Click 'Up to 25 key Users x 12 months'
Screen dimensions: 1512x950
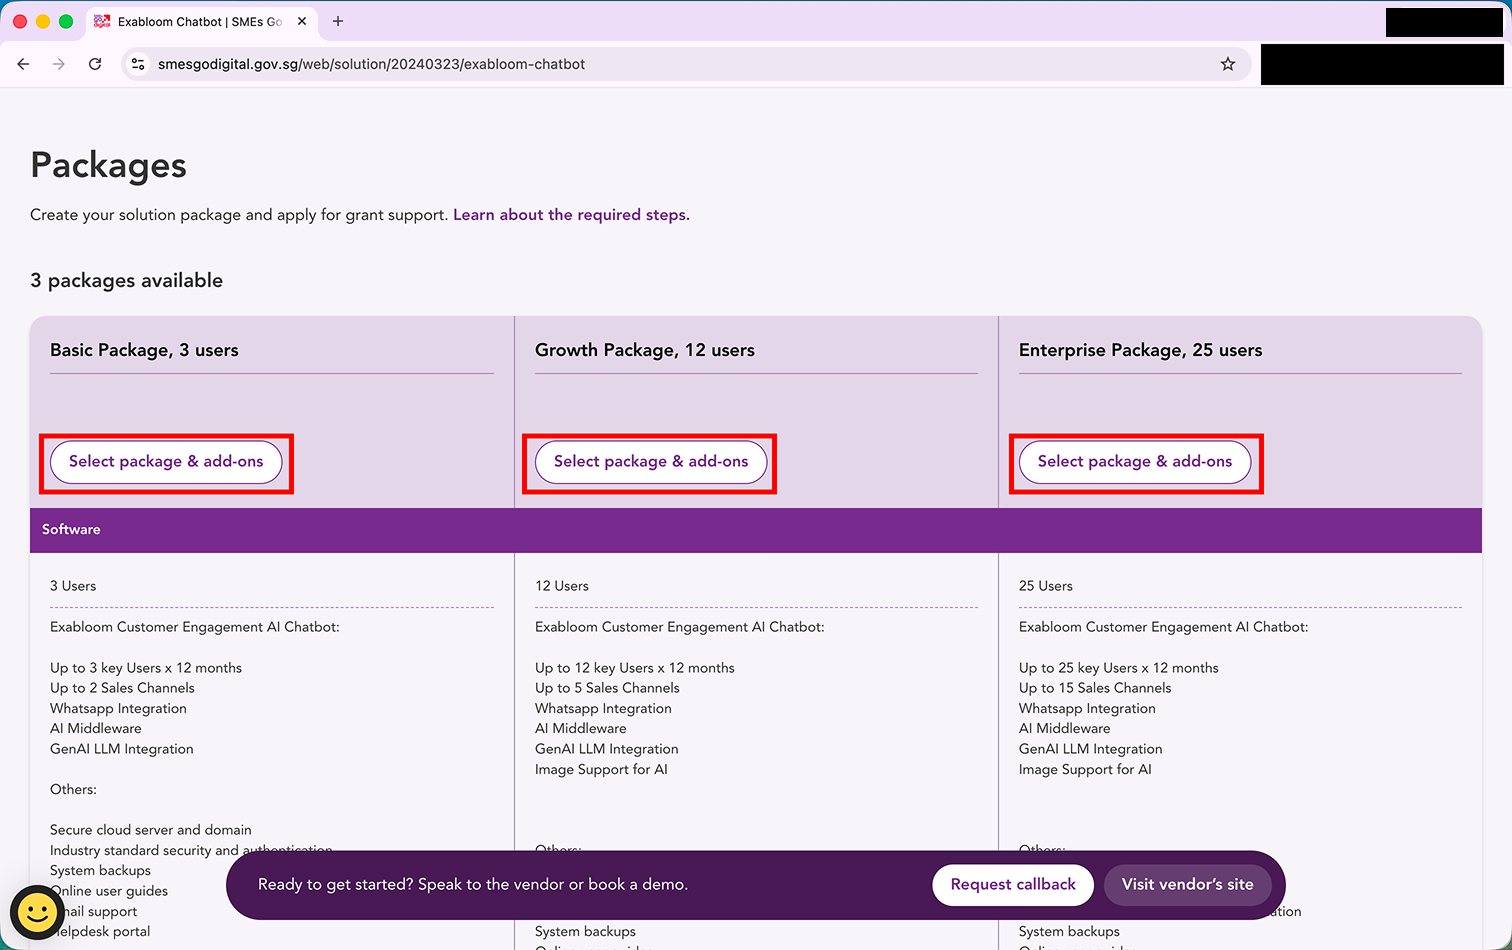point(1119,668)
